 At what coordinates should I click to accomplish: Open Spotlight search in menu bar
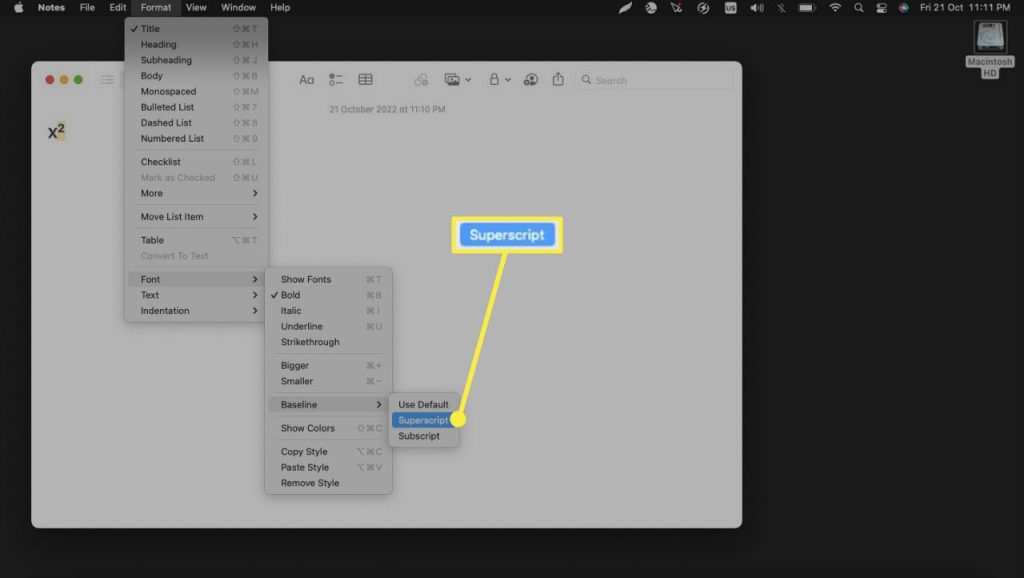click(x=859, y=8)
